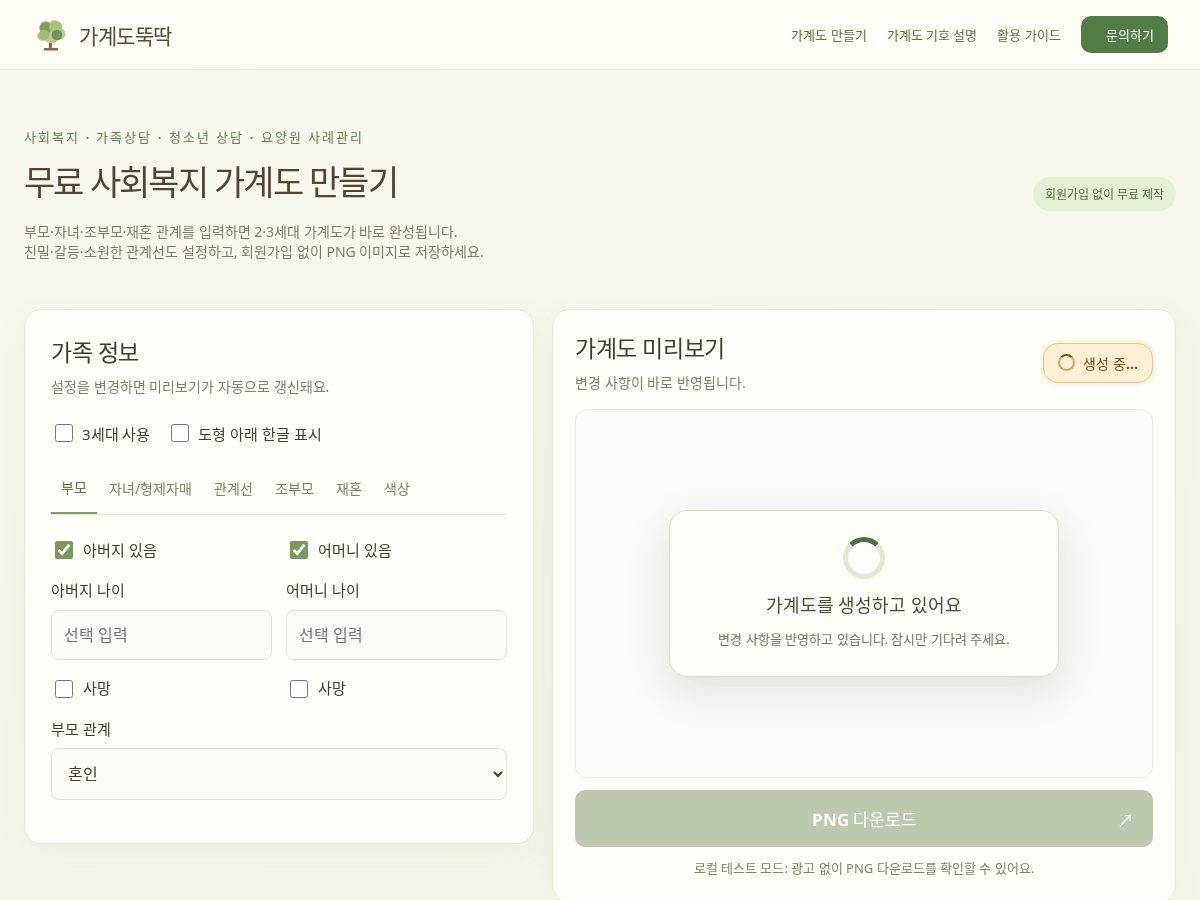Image resolution: width=1200 pixels, height=900 pixels.
Task: Open the 재혼 tab
Action: 349,489
